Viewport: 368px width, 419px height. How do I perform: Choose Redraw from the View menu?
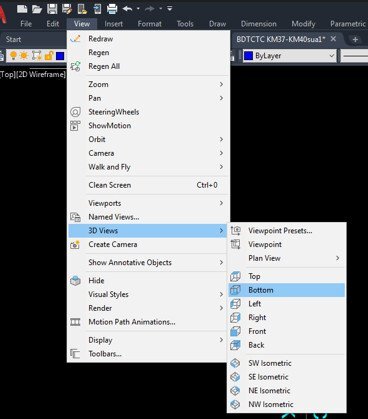point(148,39)
